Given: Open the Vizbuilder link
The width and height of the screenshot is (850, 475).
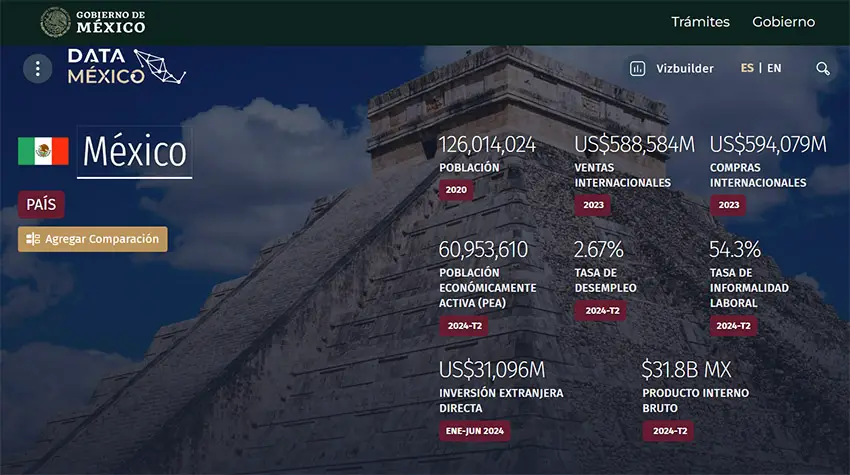Looking at the screenshot, I should pyautogui.click(x=685, y=68).
